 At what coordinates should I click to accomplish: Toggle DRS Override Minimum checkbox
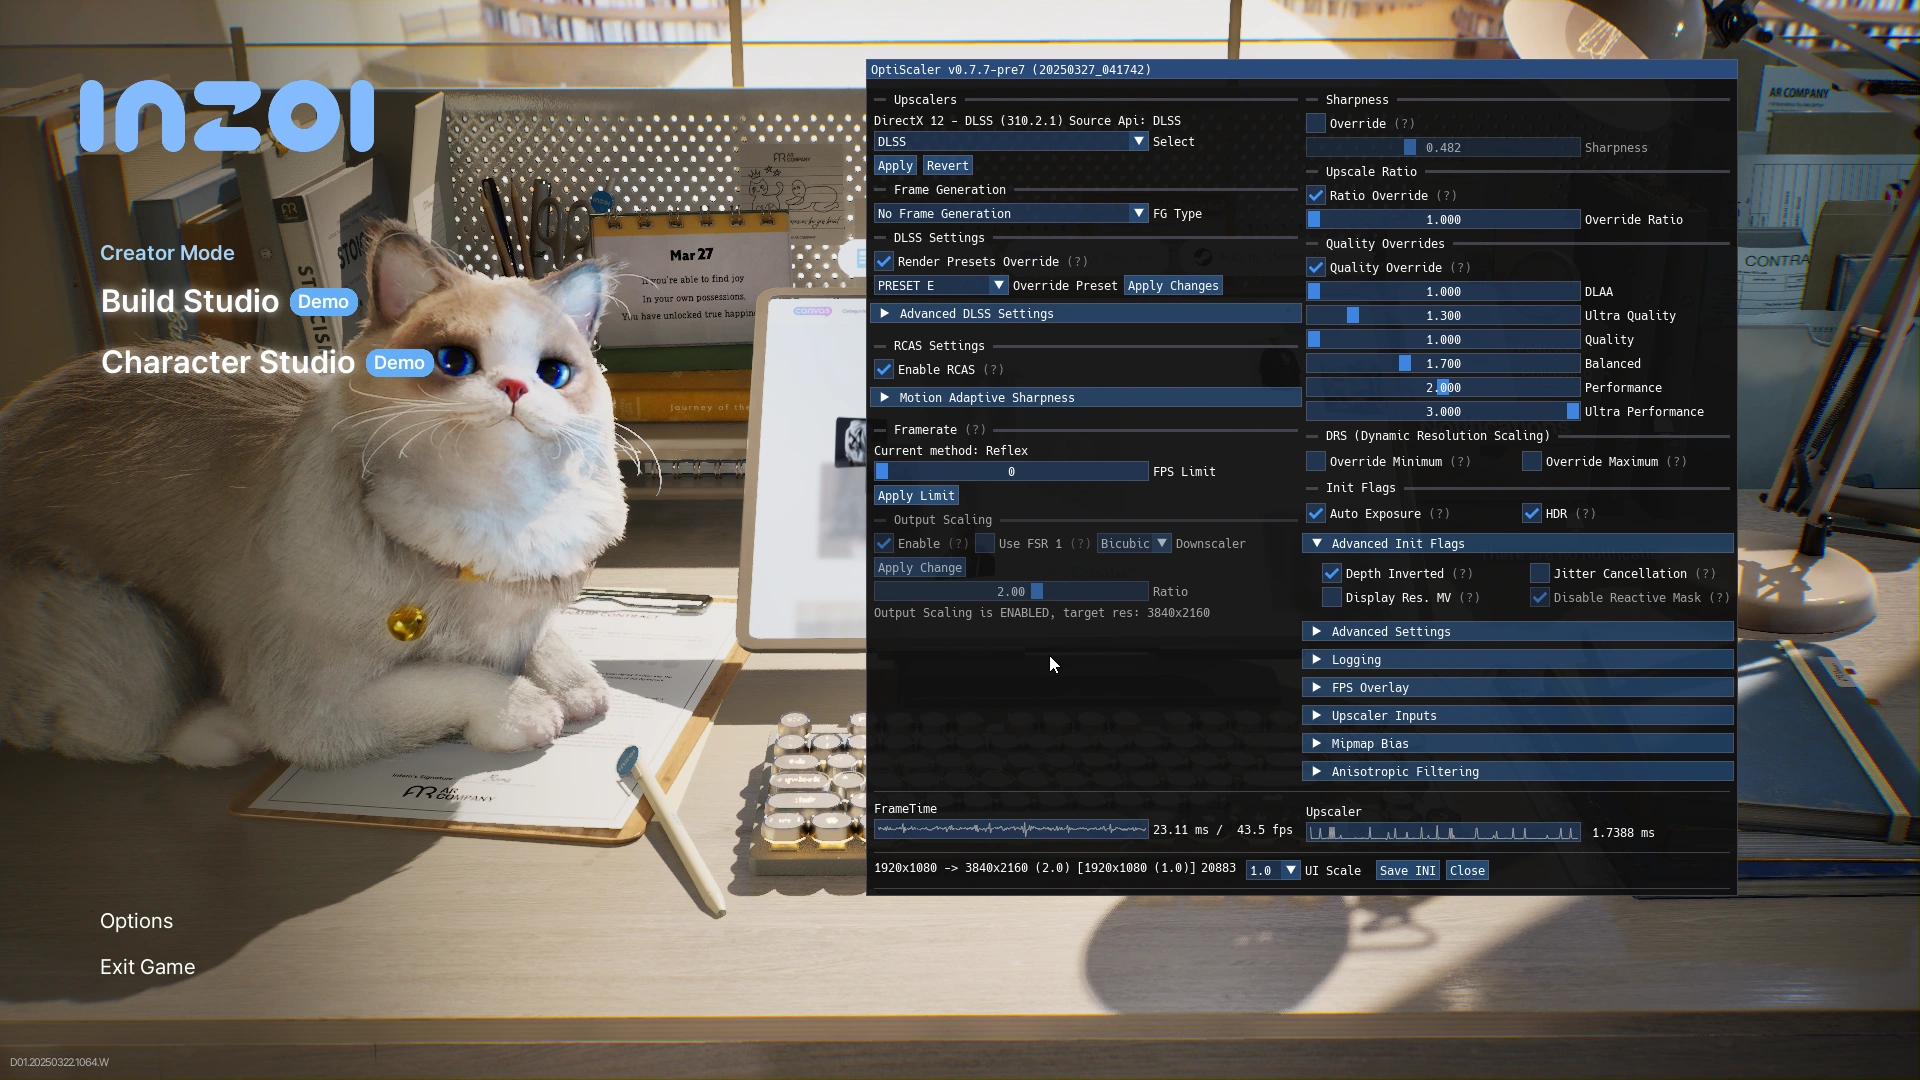click(1316, 462)
